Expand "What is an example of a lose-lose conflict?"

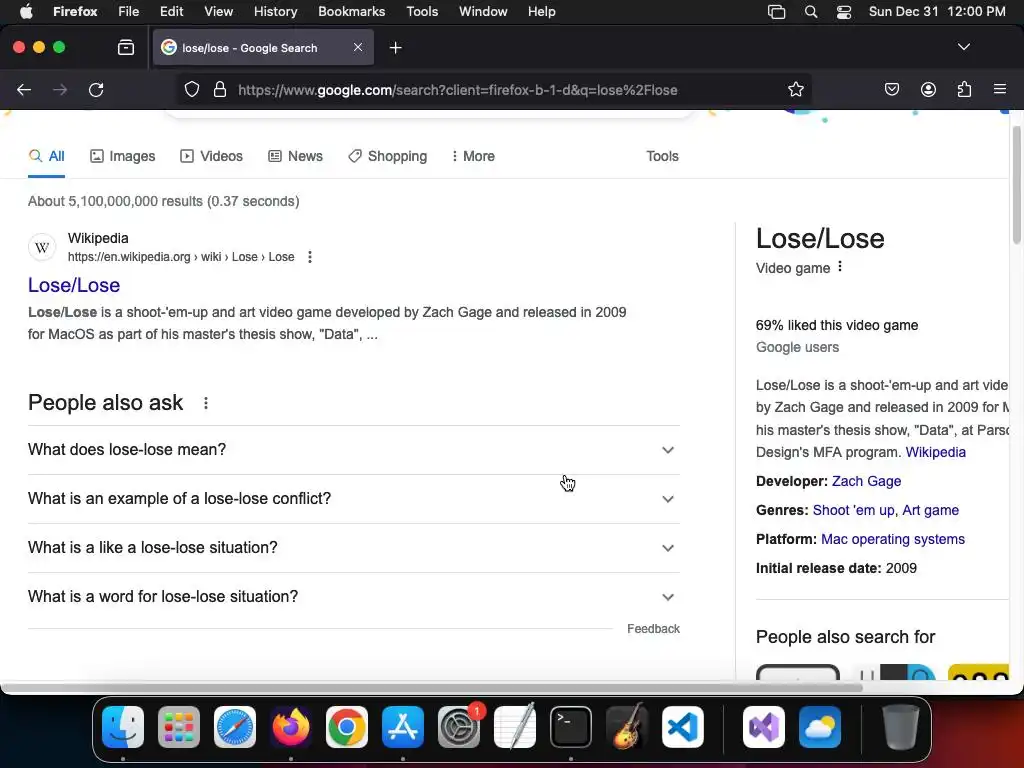coord(354,499)
